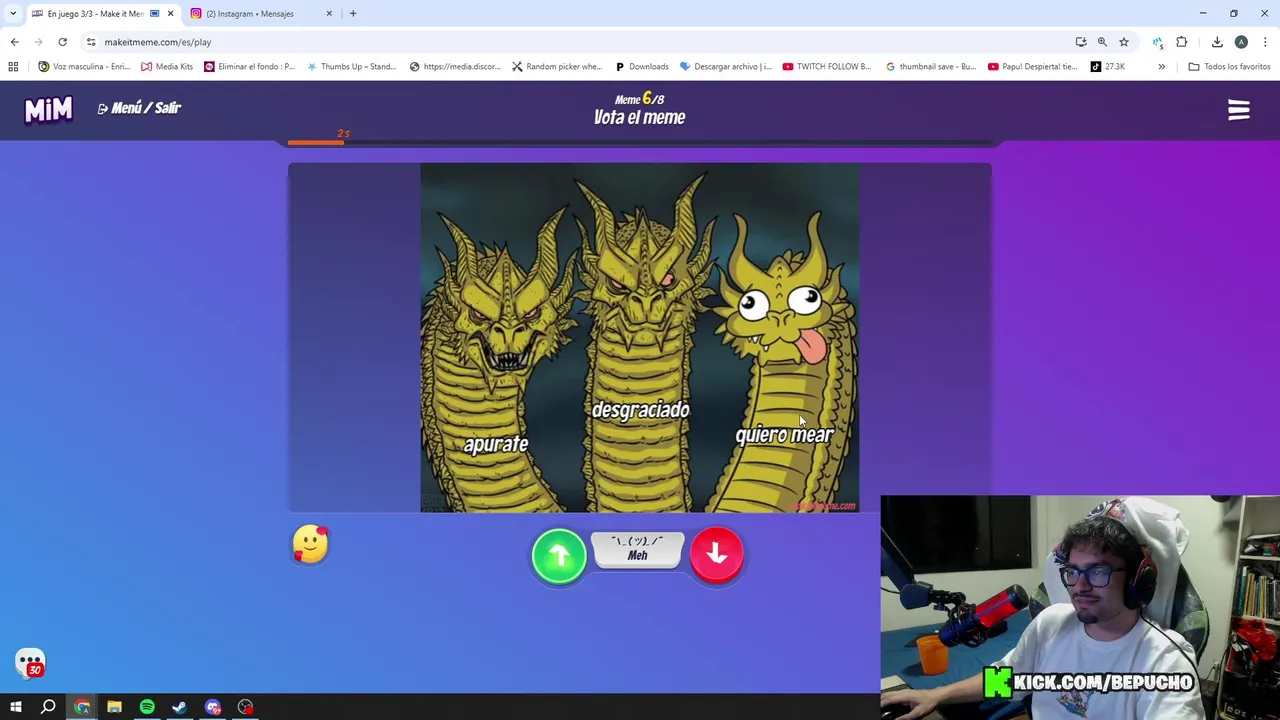This screenshot has height=720, width=1280.
Task: Open the media.discor... bookmark
Action: 455,67
